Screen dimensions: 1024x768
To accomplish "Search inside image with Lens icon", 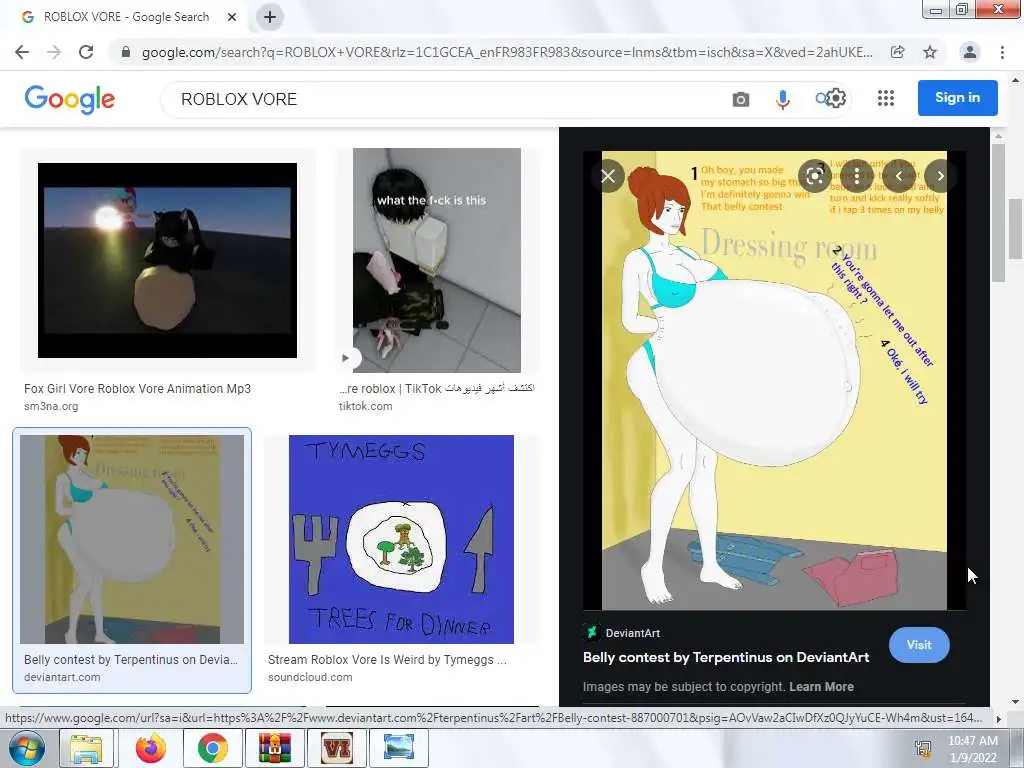I will click(x=815, y=176).
